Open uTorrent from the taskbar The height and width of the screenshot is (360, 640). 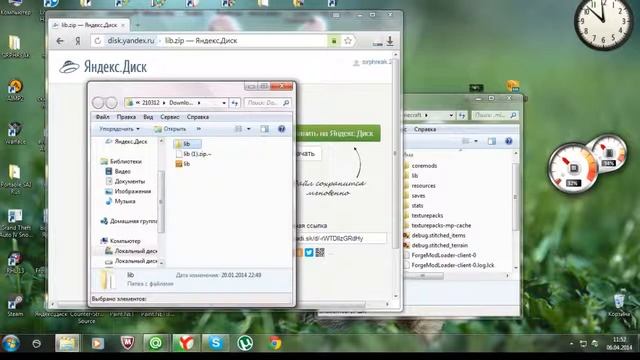click(x=245, y=343)
